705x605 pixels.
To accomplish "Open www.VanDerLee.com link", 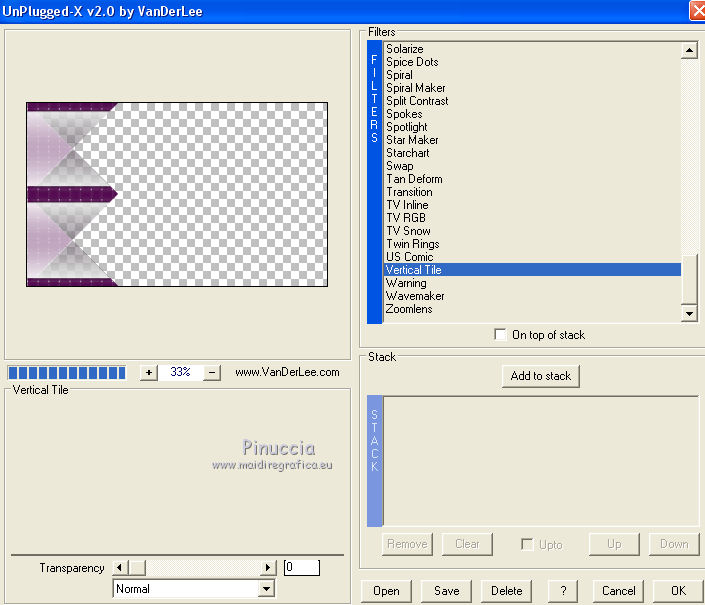I will click(287, 372).
